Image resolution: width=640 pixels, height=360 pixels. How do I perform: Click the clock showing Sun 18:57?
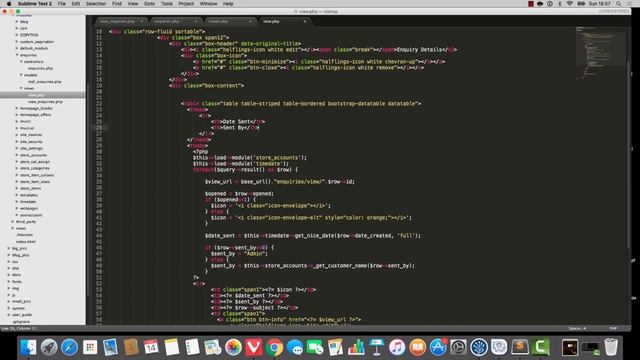tap(600, 4)
